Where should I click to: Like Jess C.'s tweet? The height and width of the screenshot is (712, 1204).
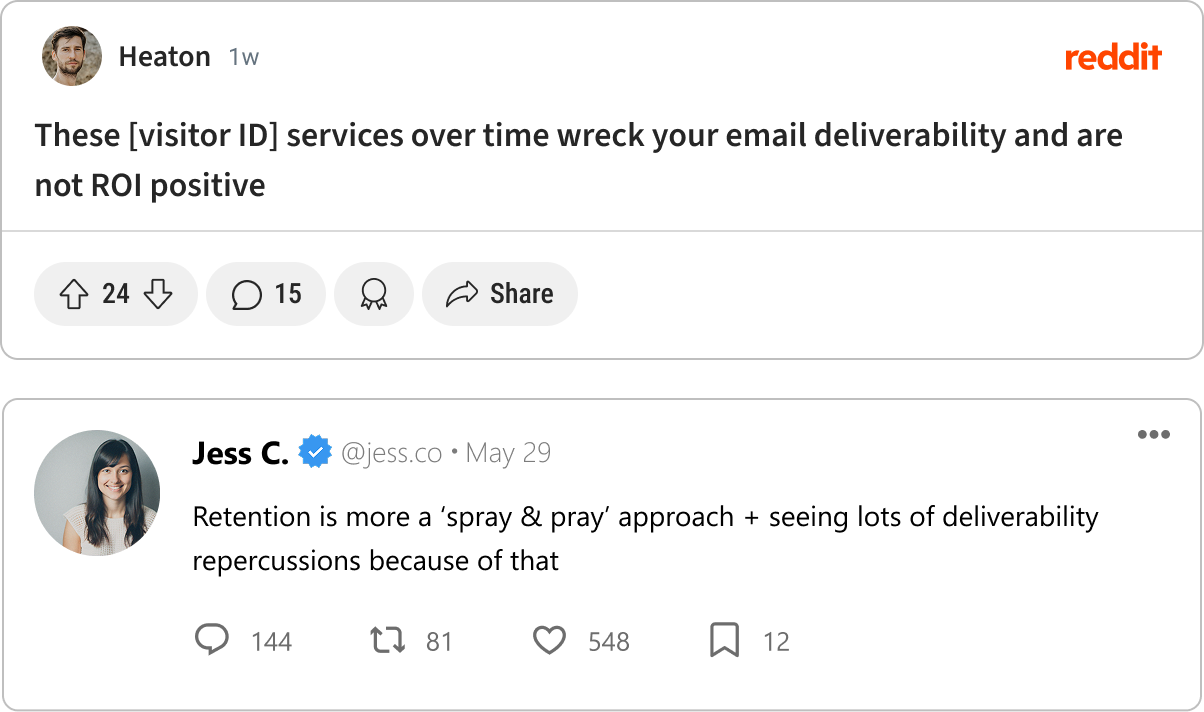[x=549, y=640]
